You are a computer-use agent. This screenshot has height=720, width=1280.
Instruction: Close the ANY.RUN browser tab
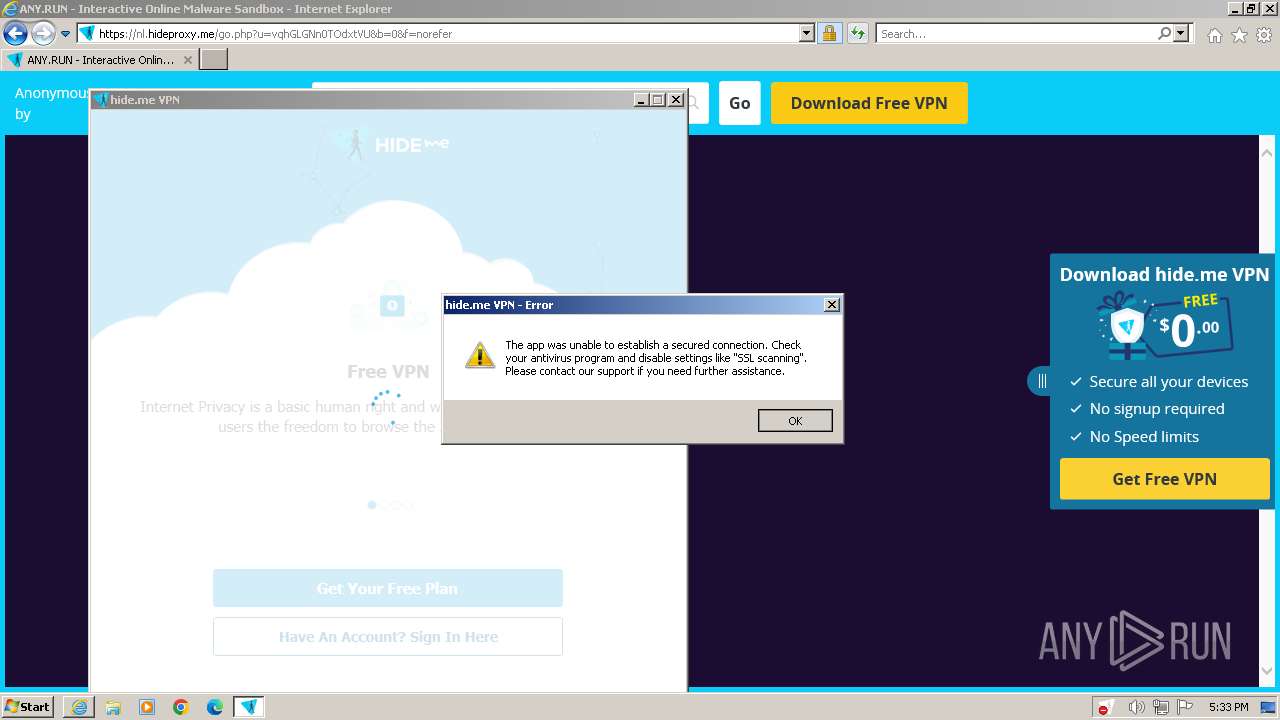click(187, 60)
